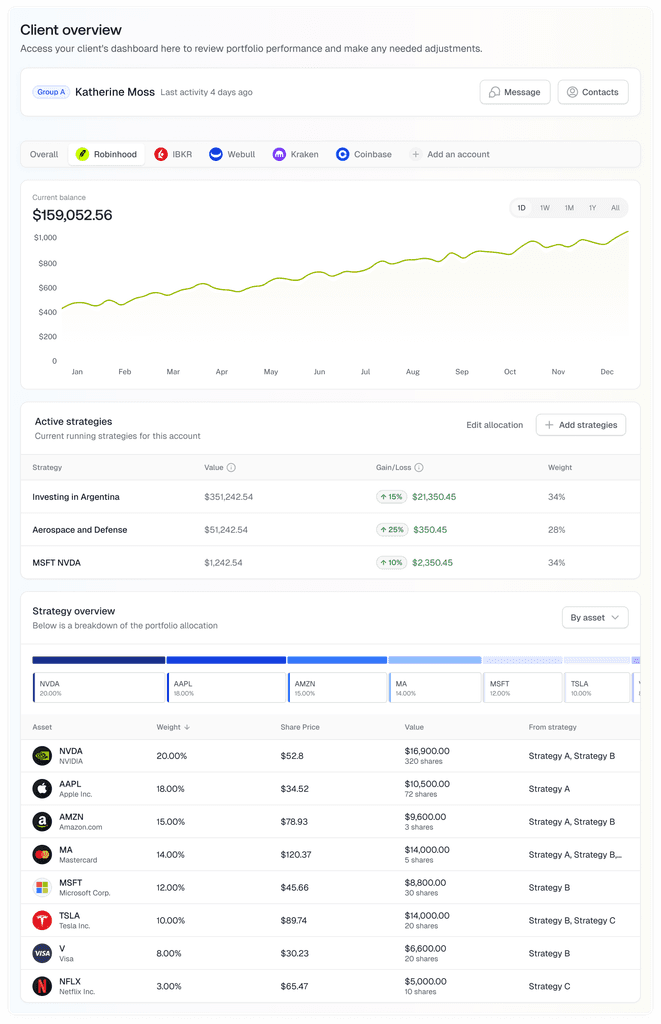
Task: Click the chat bubble icon in Message
Action: (495, 92)
